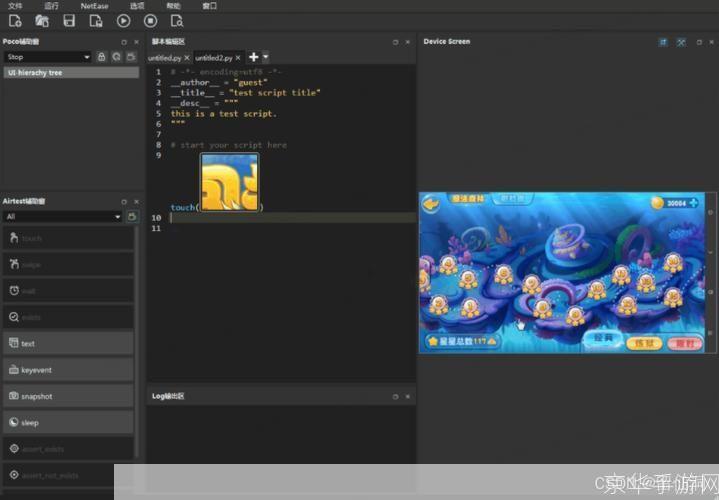Click the Save As toolbar icon
The width and height of the screenshot is (719, 500).
coord(96,21)
